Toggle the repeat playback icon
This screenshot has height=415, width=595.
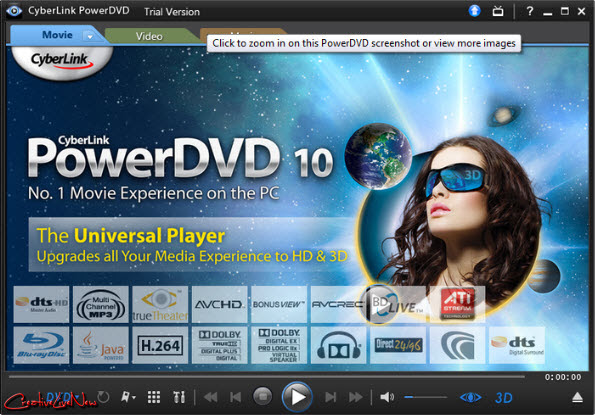[103, 397]
